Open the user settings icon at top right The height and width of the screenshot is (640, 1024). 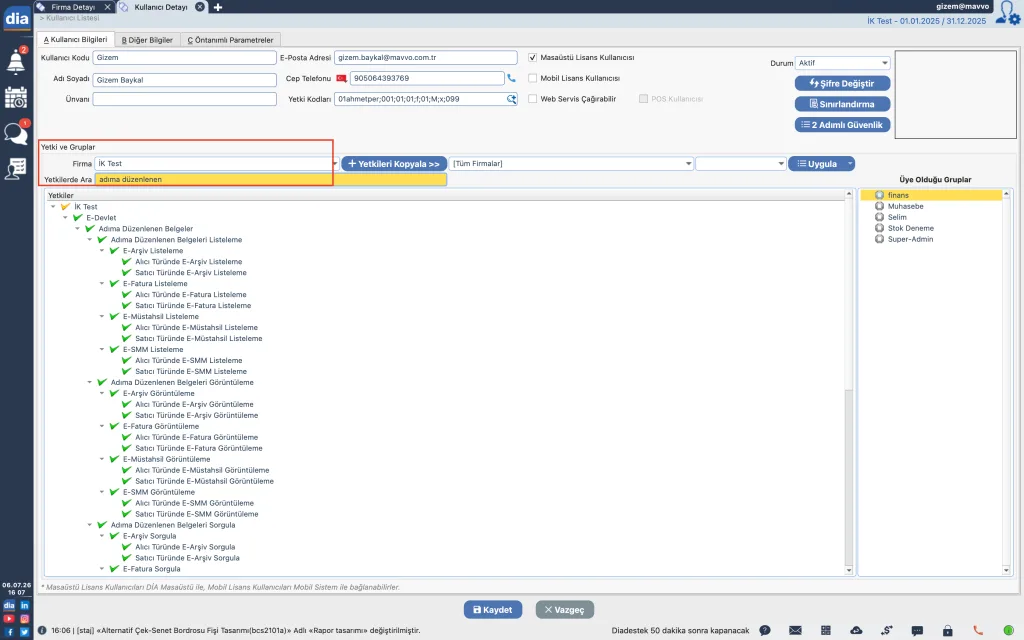coord(1008,14)
